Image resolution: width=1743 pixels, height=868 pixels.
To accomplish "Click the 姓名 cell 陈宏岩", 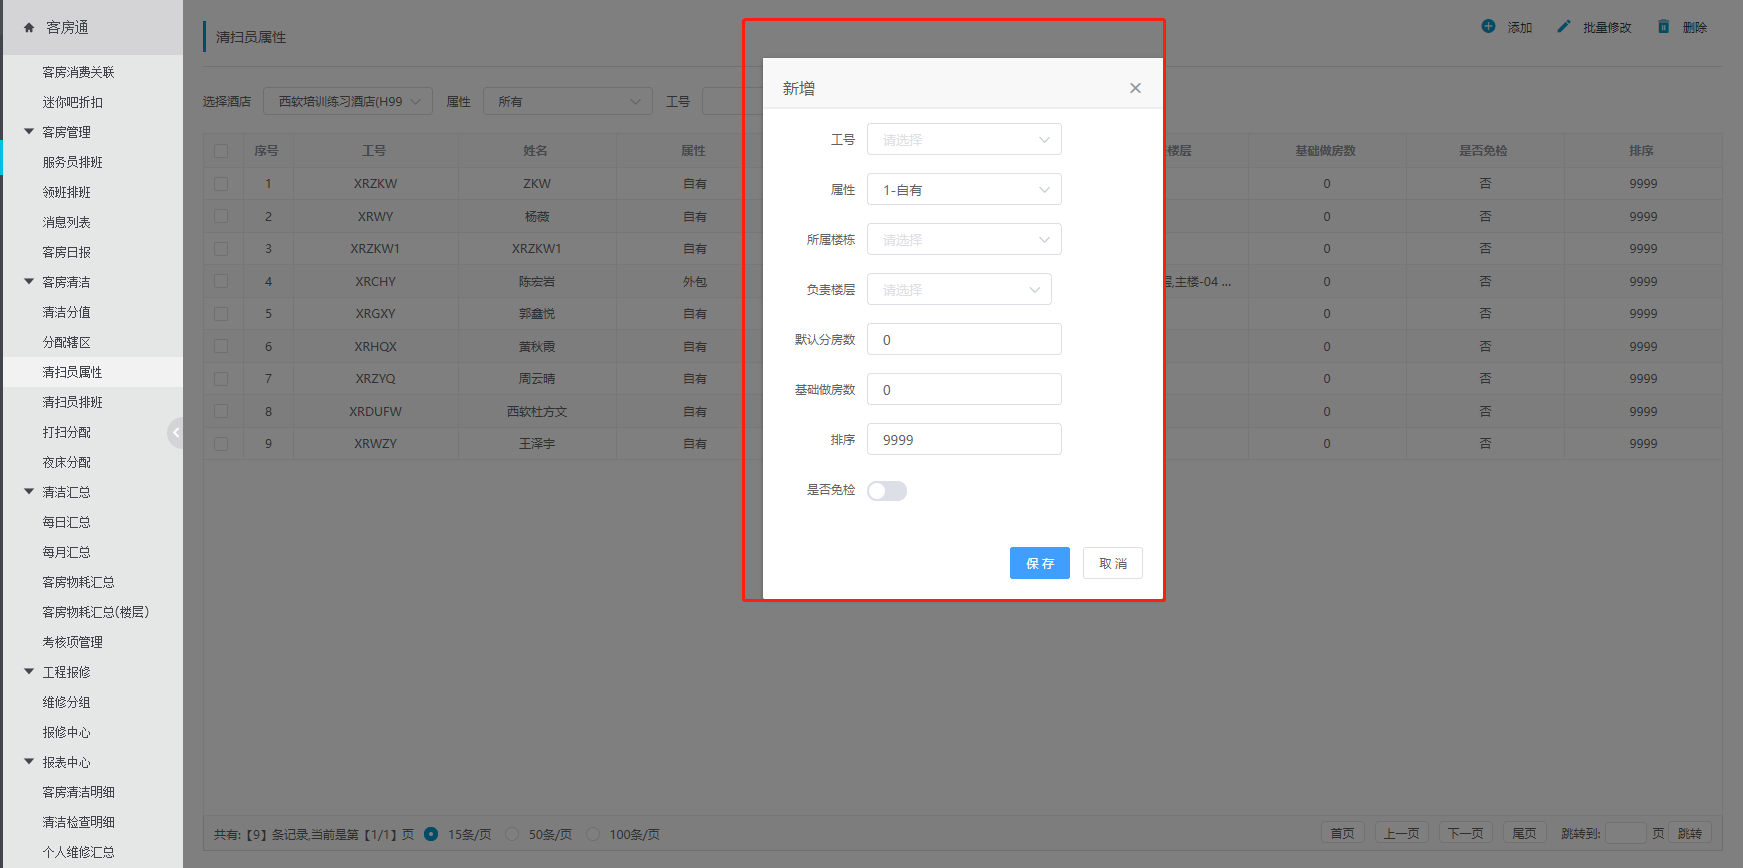I will [537, 282].
